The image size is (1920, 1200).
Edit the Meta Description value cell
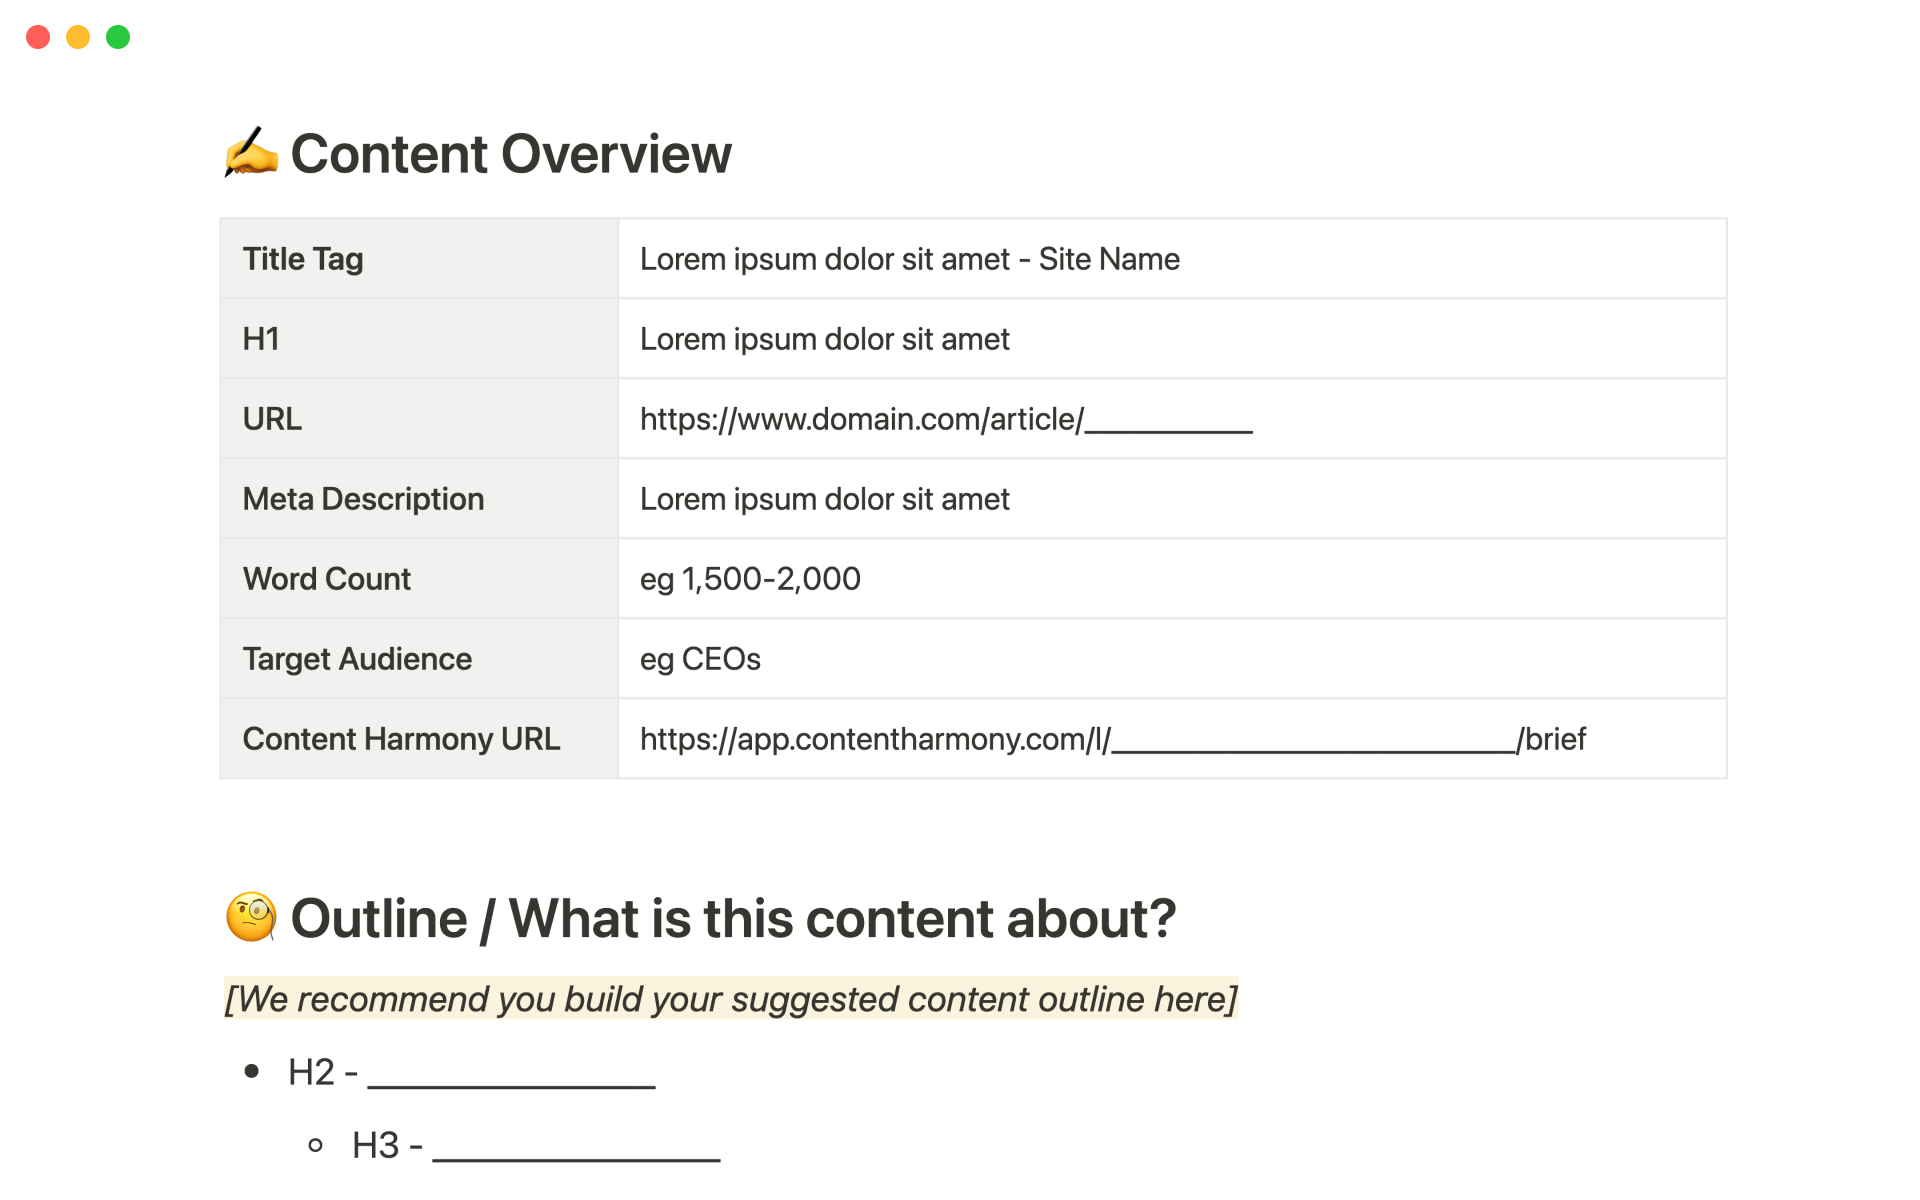point(824,499)
